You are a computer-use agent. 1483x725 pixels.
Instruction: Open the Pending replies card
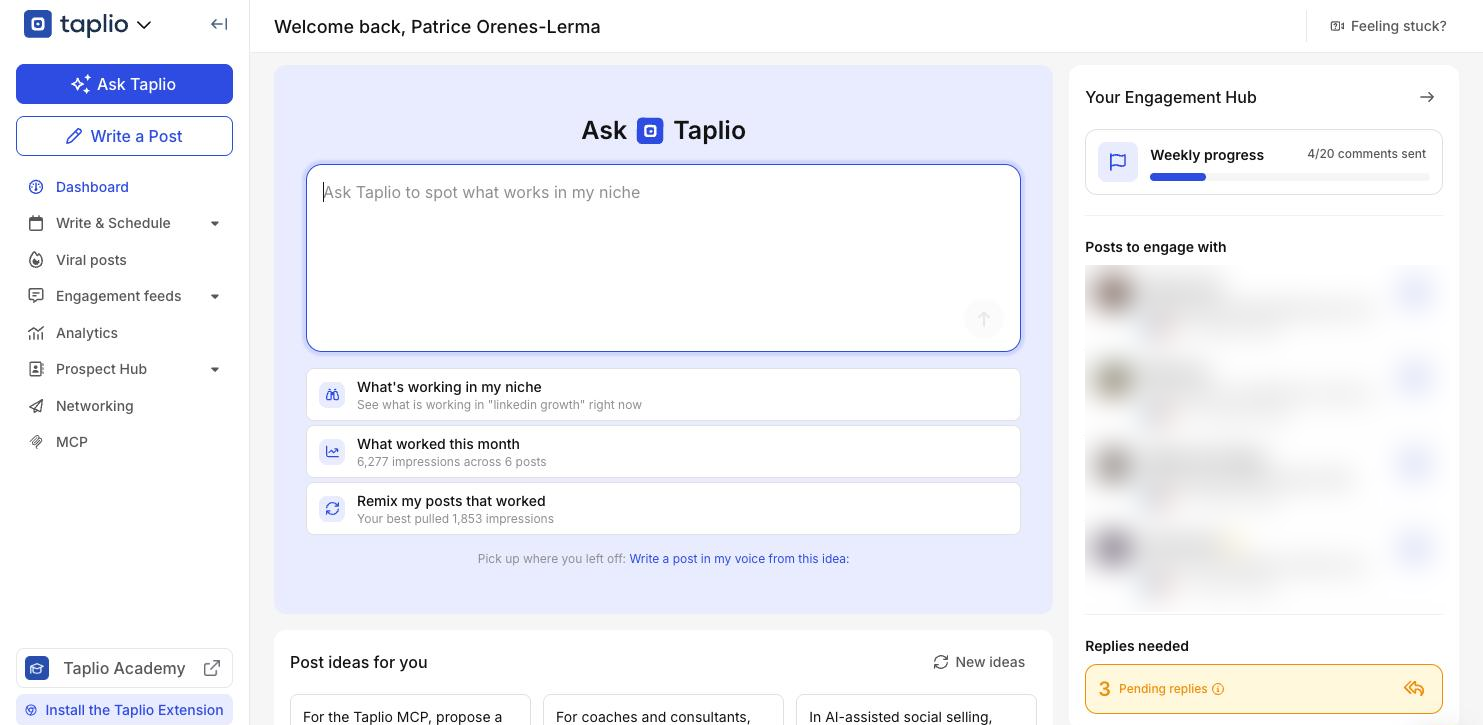coord(1264,689)
